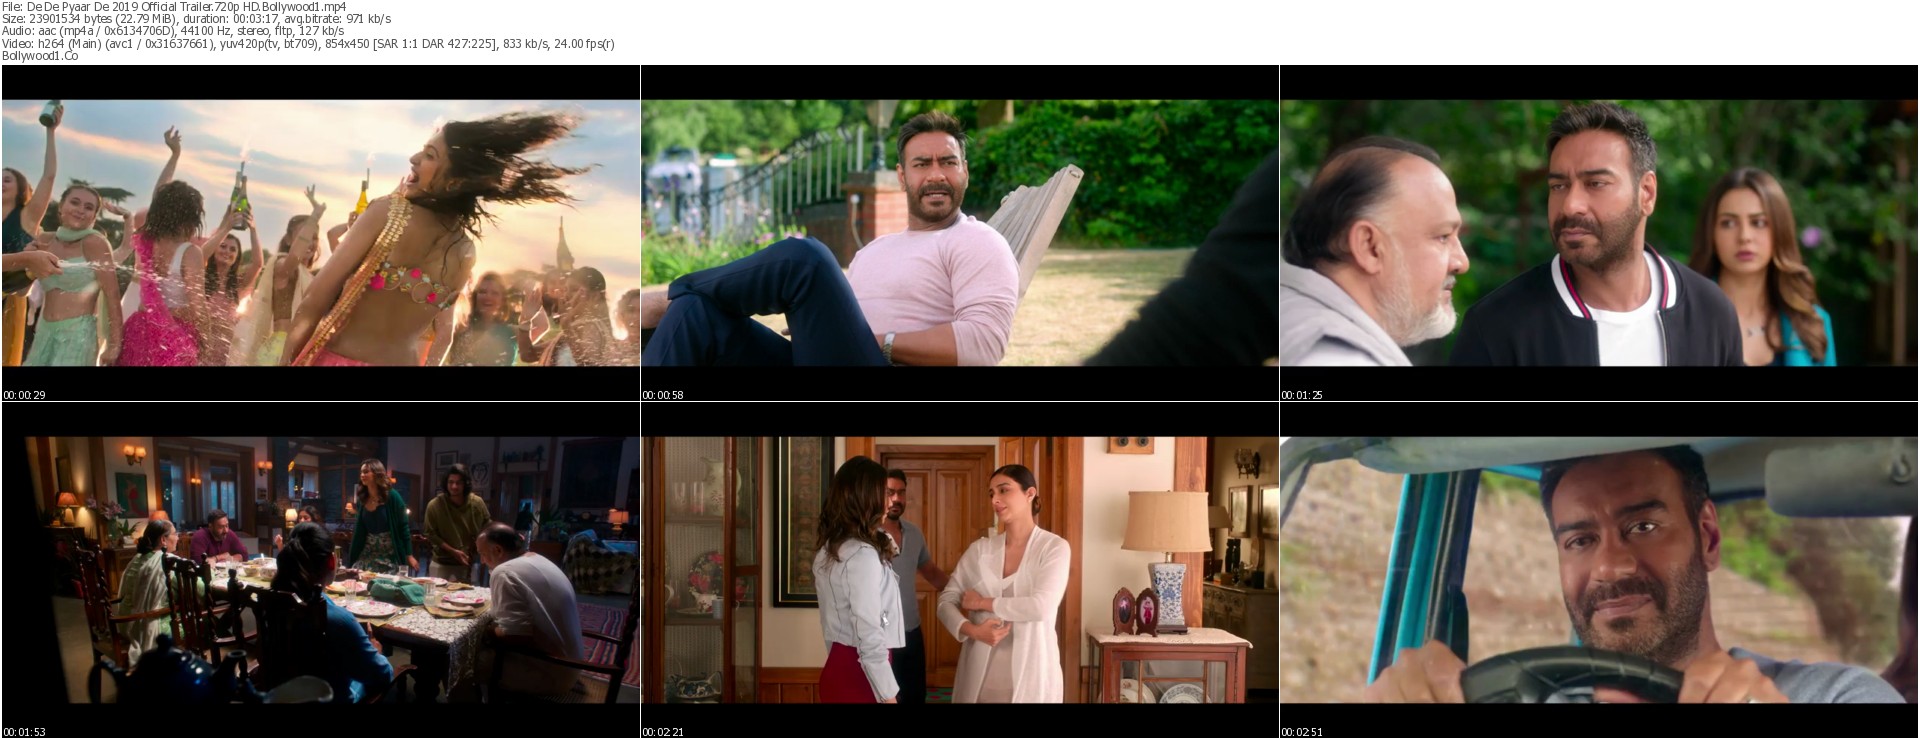Open the thumbnail at 00:01:53 dining table scene
Screen dimensions: 1920x739
321,570
